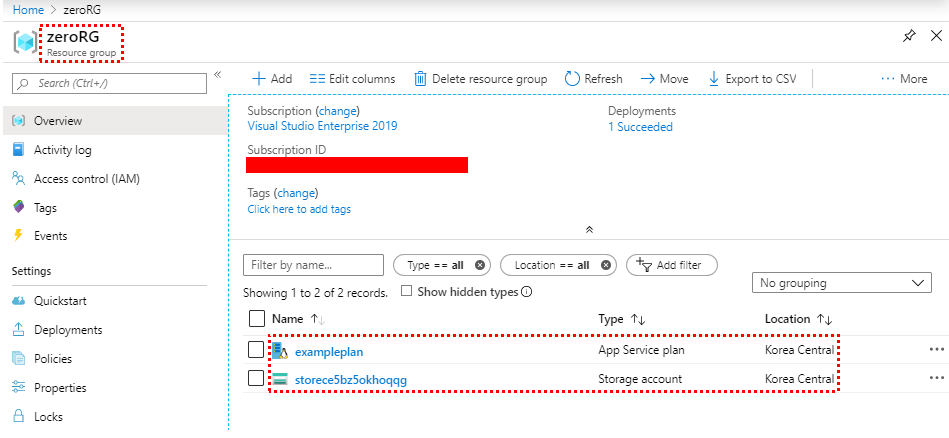The width and height of the screenshot is (949, 438).
Task: Check the select-all checkbox in header
Action: pyautogui.click(x=257, y=318)
